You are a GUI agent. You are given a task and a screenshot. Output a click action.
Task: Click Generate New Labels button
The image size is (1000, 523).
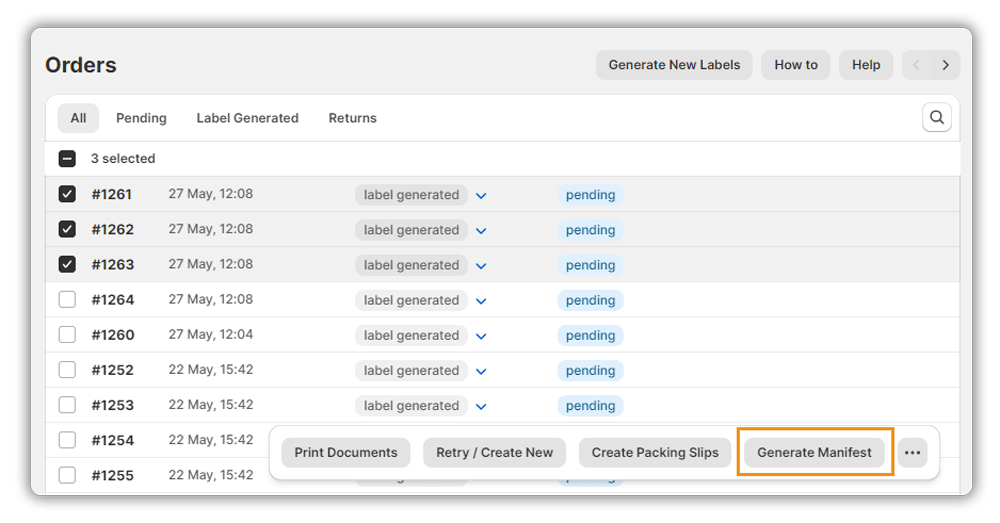pyautogui.click(x=674, y=65)
